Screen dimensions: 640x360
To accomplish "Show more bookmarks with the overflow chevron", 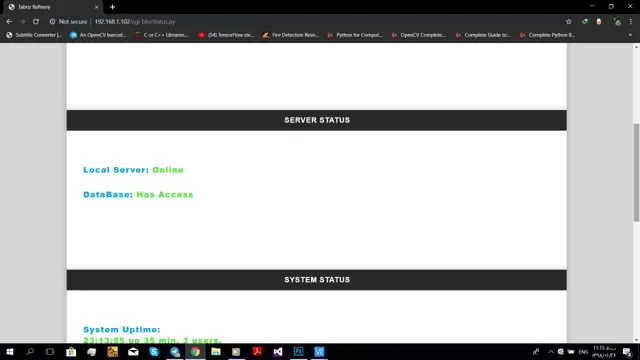I will (x=630, y=35).
